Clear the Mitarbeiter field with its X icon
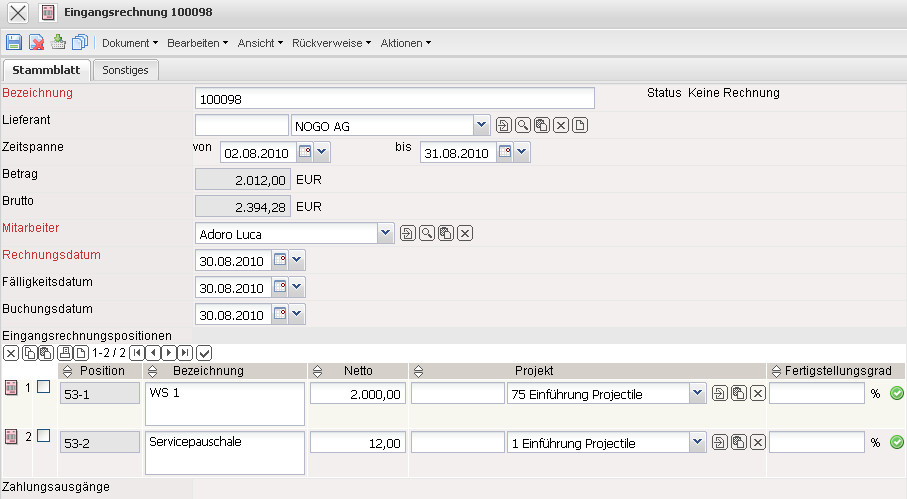Image resolution: width=907 pixels, height=499 pixels. (465, 233)
